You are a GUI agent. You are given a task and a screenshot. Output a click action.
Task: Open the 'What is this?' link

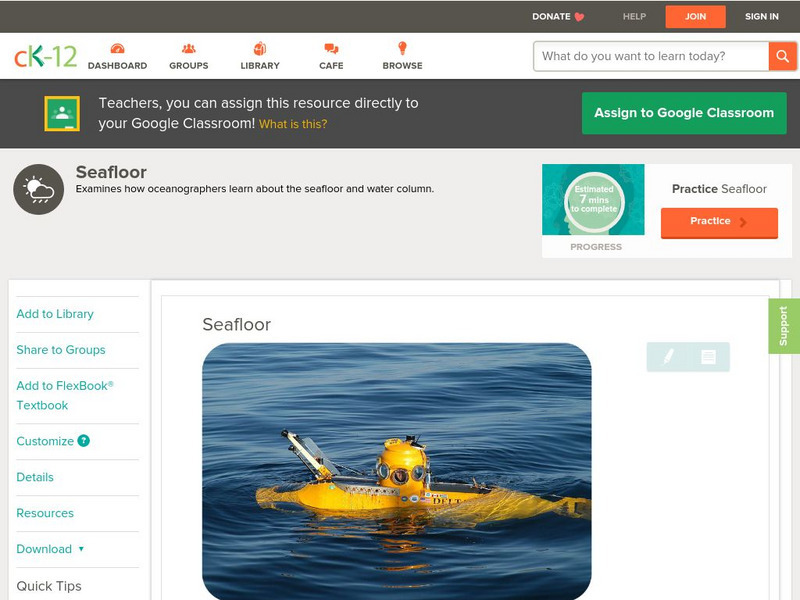(x=293, y=124)
